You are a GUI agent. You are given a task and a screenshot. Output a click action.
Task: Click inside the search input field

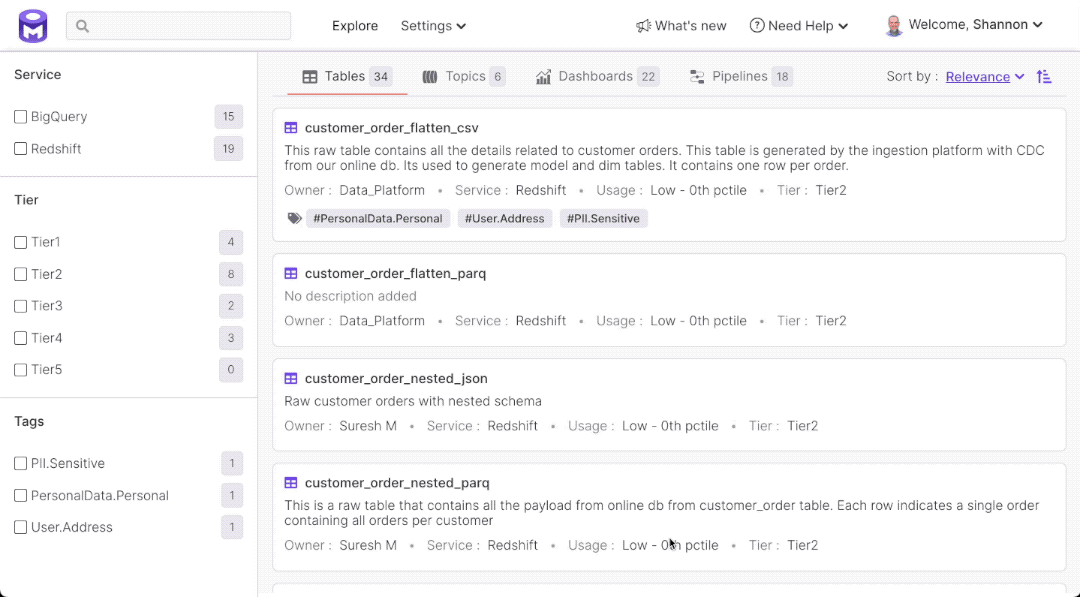click(180, 26)
